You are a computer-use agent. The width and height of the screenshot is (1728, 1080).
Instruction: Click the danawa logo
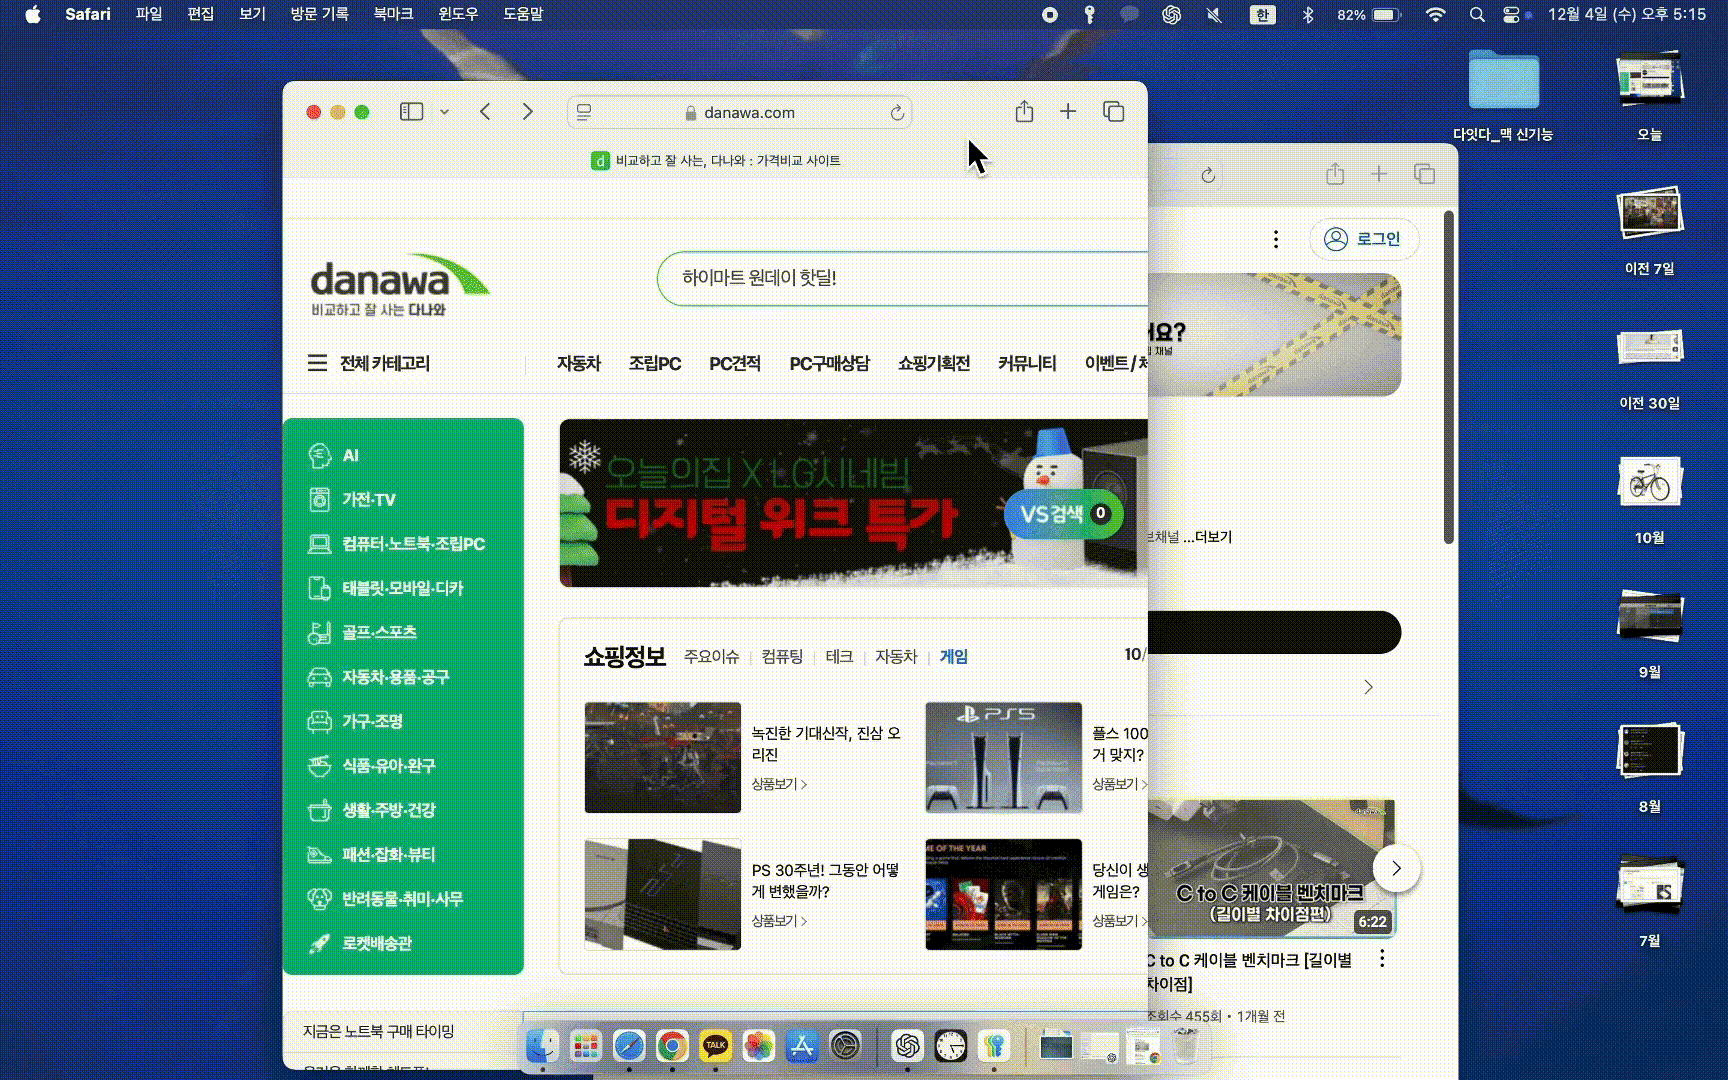coord(400,285)
